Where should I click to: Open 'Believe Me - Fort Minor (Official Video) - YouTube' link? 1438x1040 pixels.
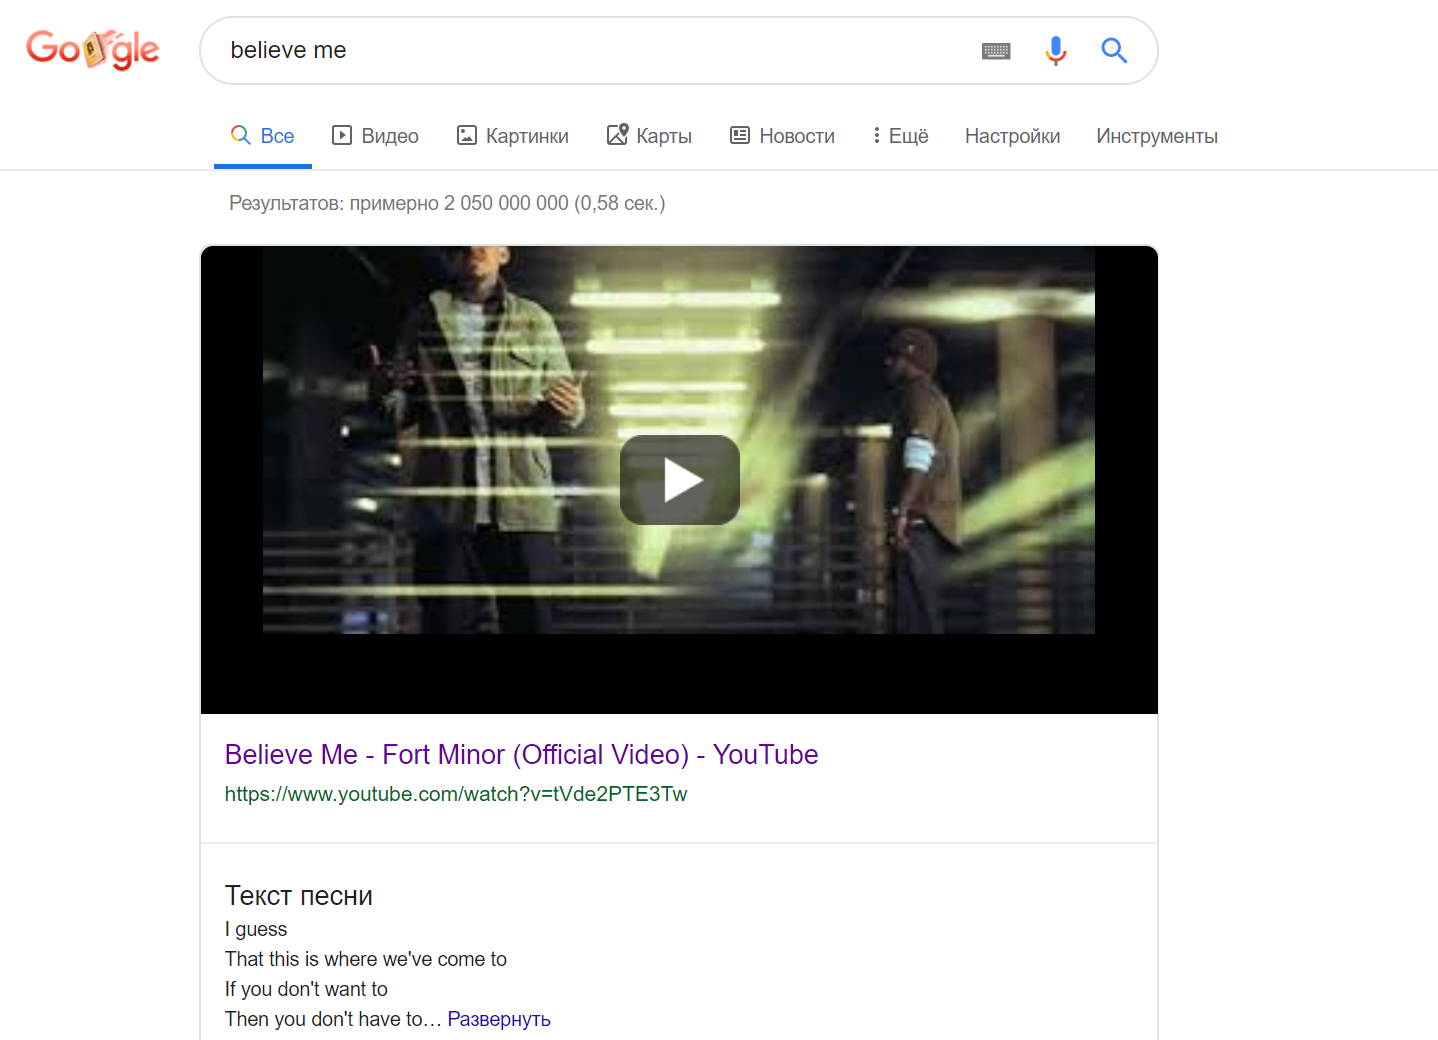tap(521, 754)
